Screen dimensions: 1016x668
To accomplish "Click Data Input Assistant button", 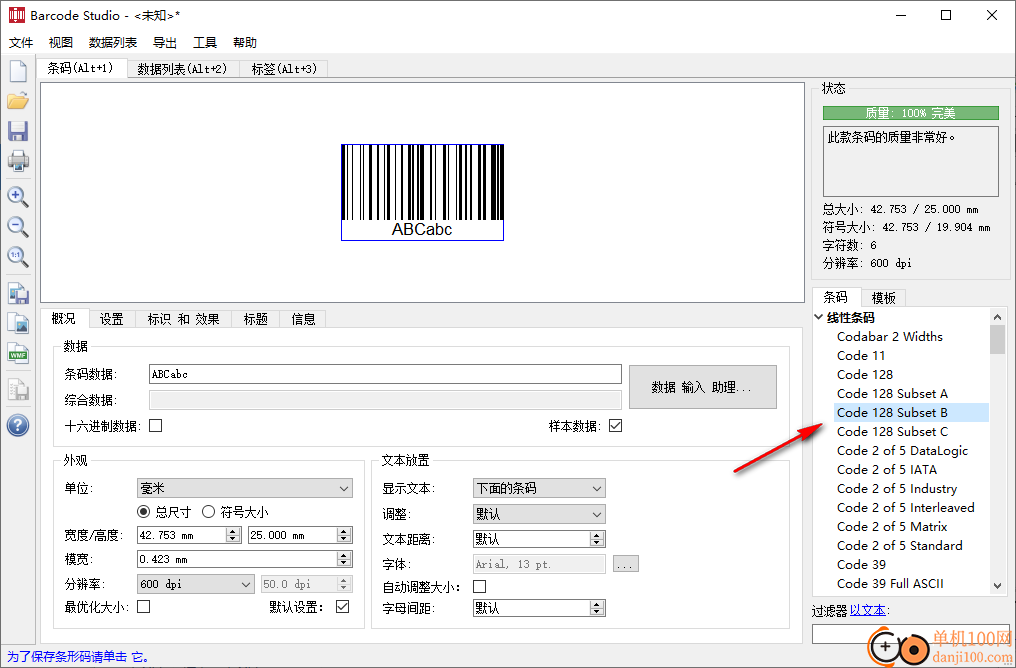I will (702, 387).
